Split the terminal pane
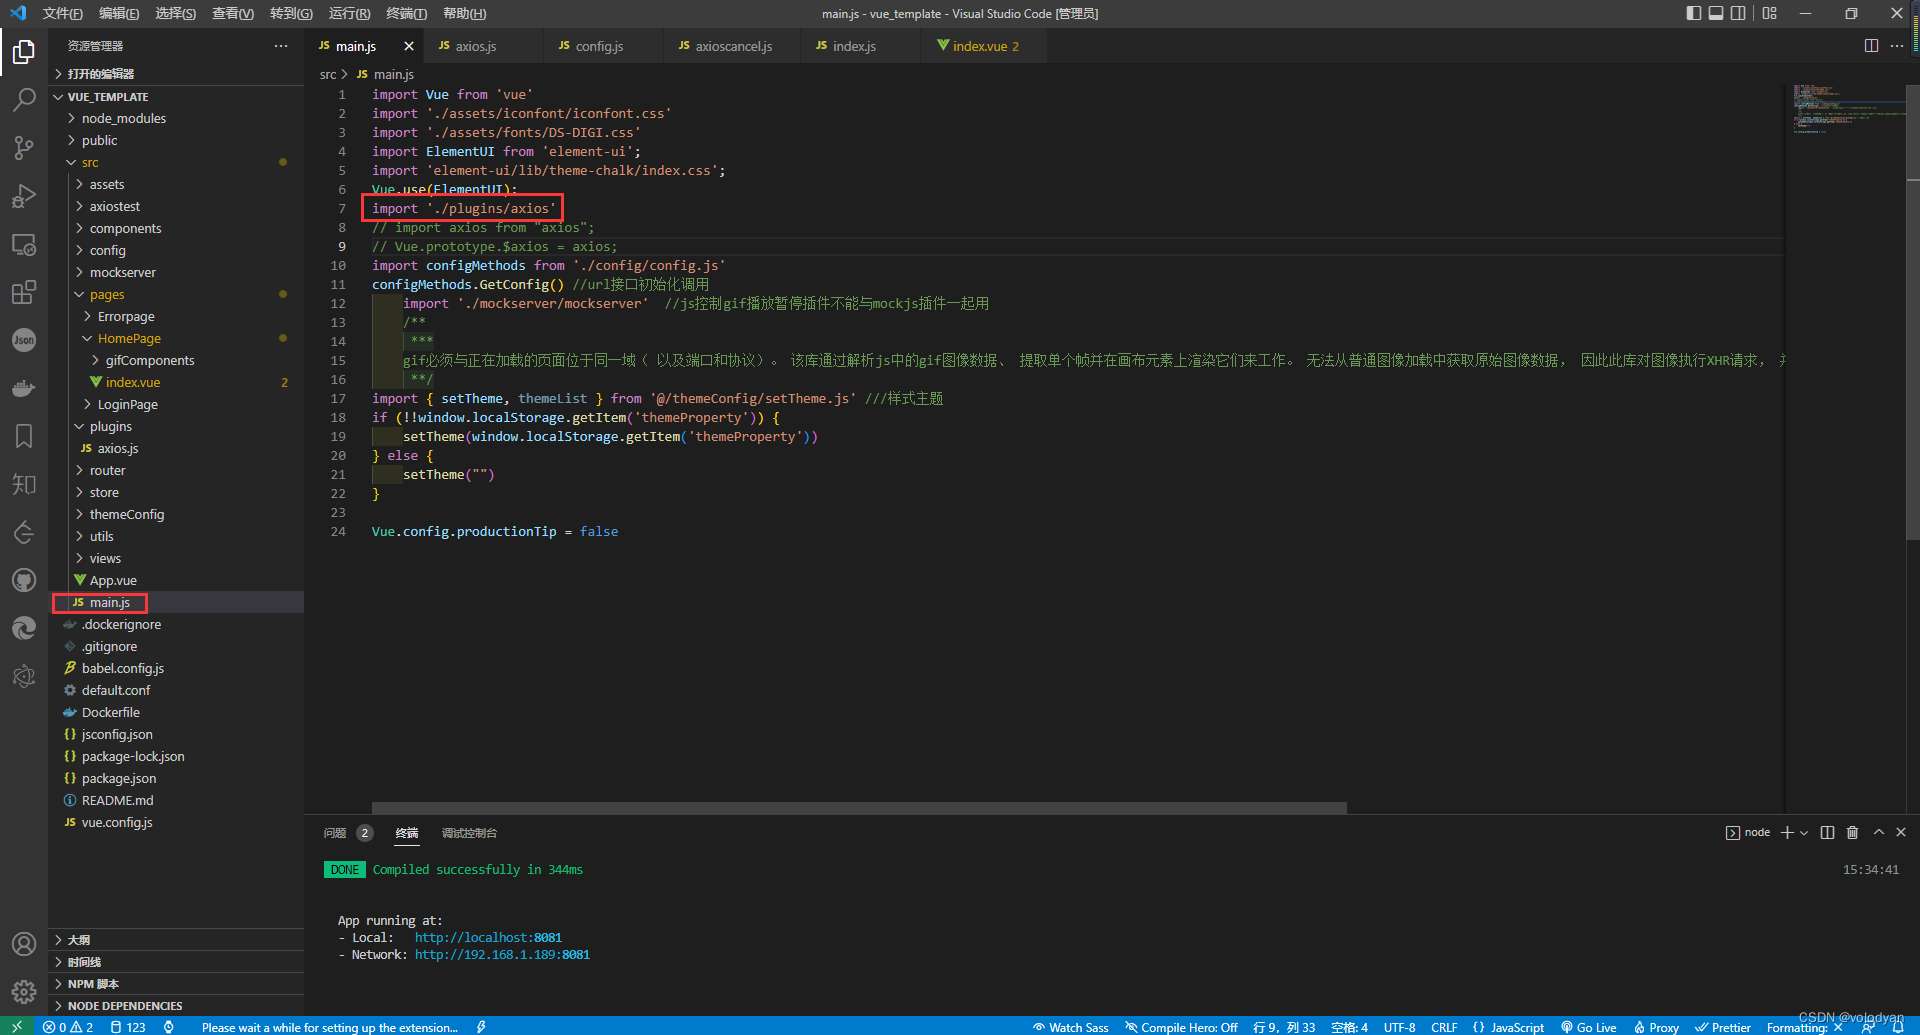The width and height of the screenshot is (1920, 1035). coord(1827,832)
